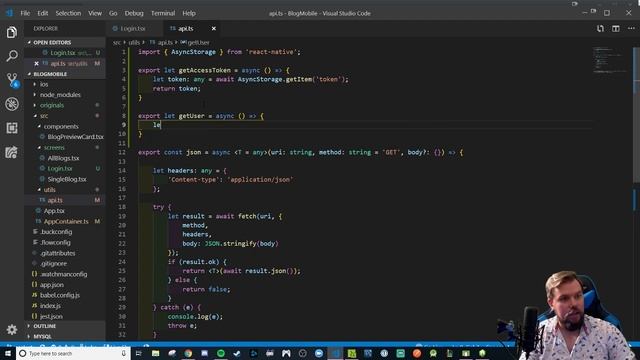Image resolution: width=640 pixels, height=360 pixels.
Task: Open Google Chrome from the taskbar
Action: pos(188,353)
